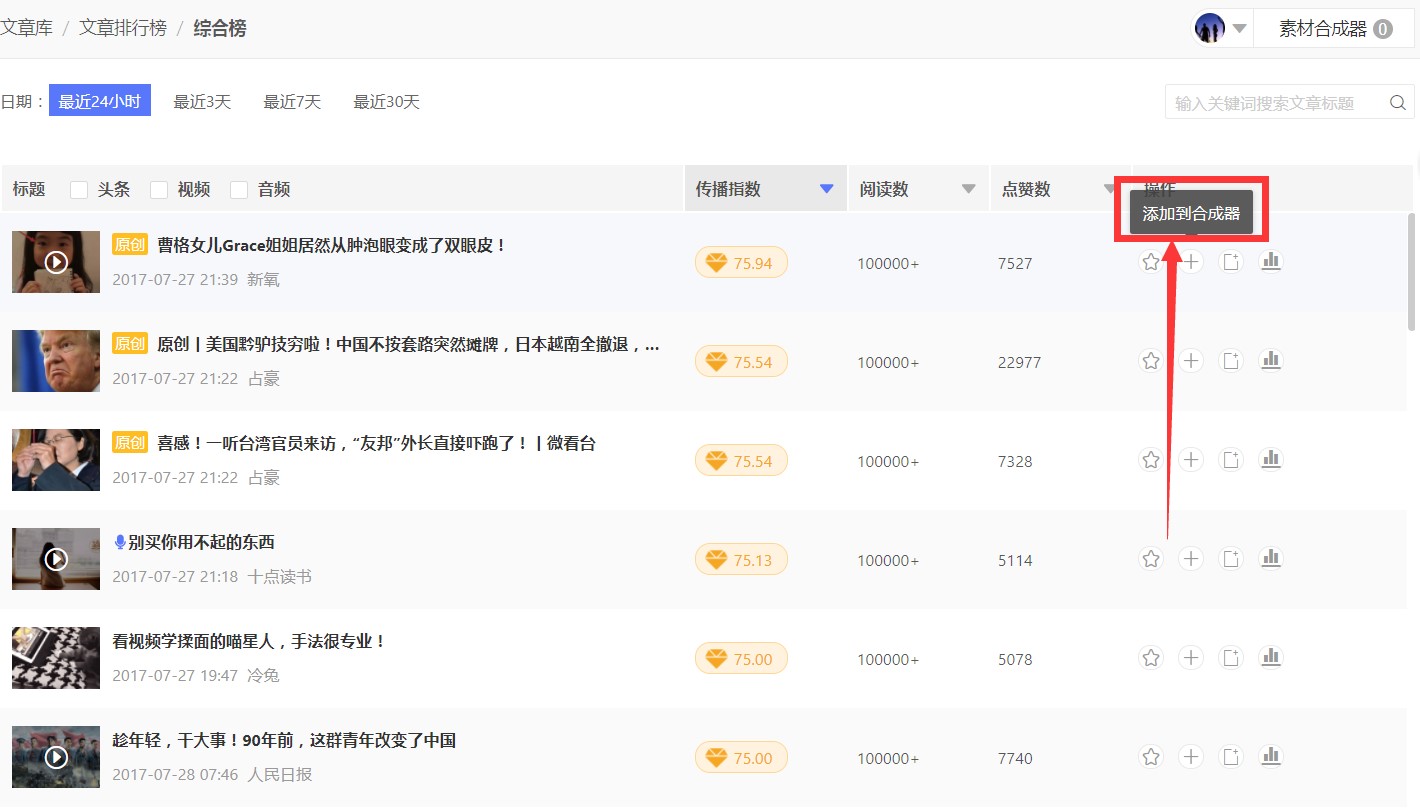Check the 音频 filter checkbox

click(x=239, y=190)
